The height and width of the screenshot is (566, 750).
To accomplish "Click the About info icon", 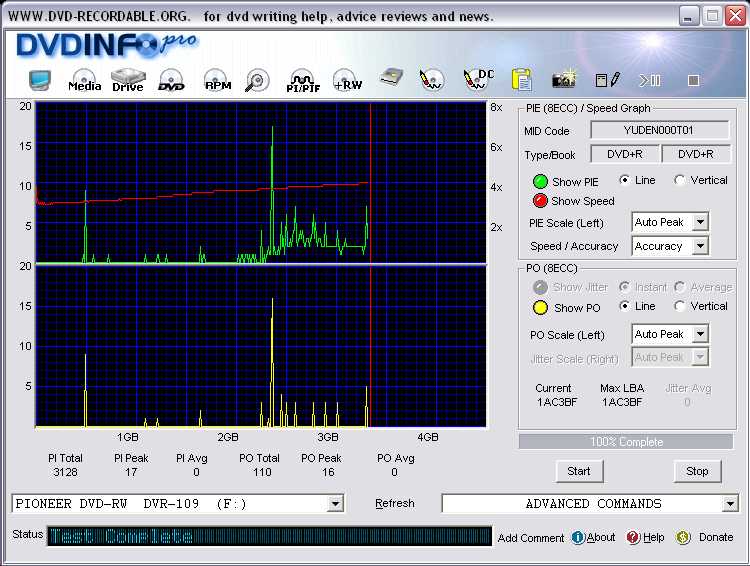I will [x=578, y=538].
